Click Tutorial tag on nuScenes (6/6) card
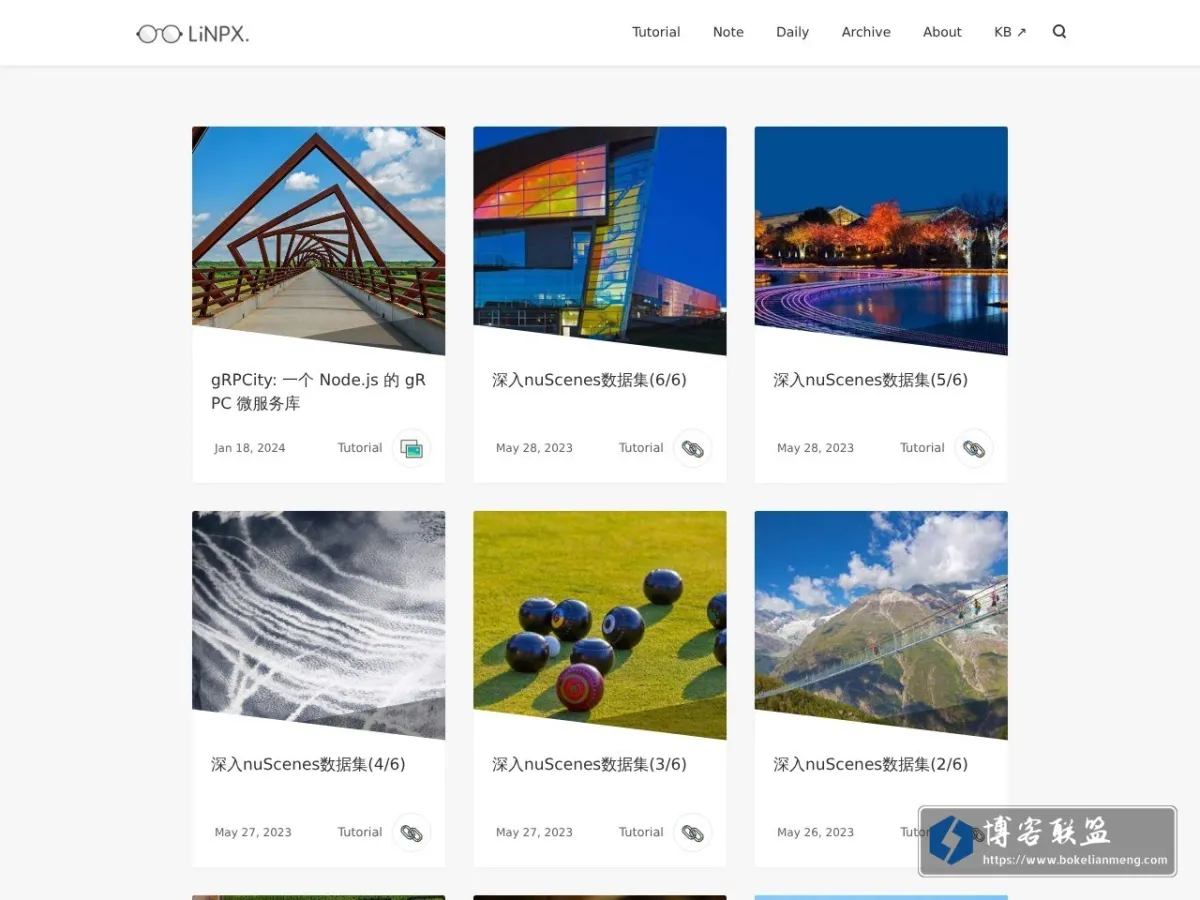The height and width of the screenshot is (900, 1200). click(x=641, y=448)
